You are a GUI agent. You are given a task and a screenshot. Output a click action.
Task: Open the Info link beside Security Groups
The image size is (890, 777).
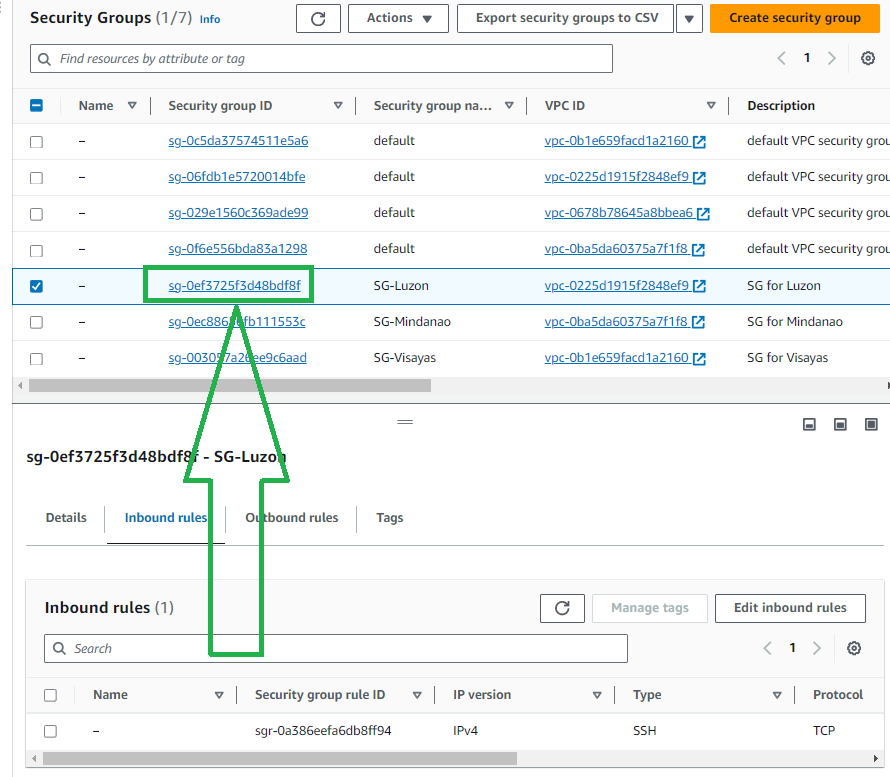(x=209, y=19)
